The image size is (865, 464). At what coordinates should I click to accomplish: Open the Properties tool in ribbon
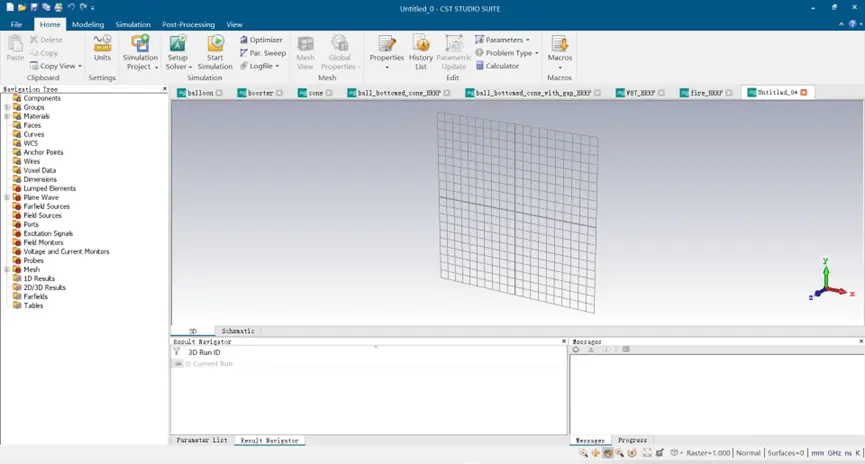click(x=387, y=52)
